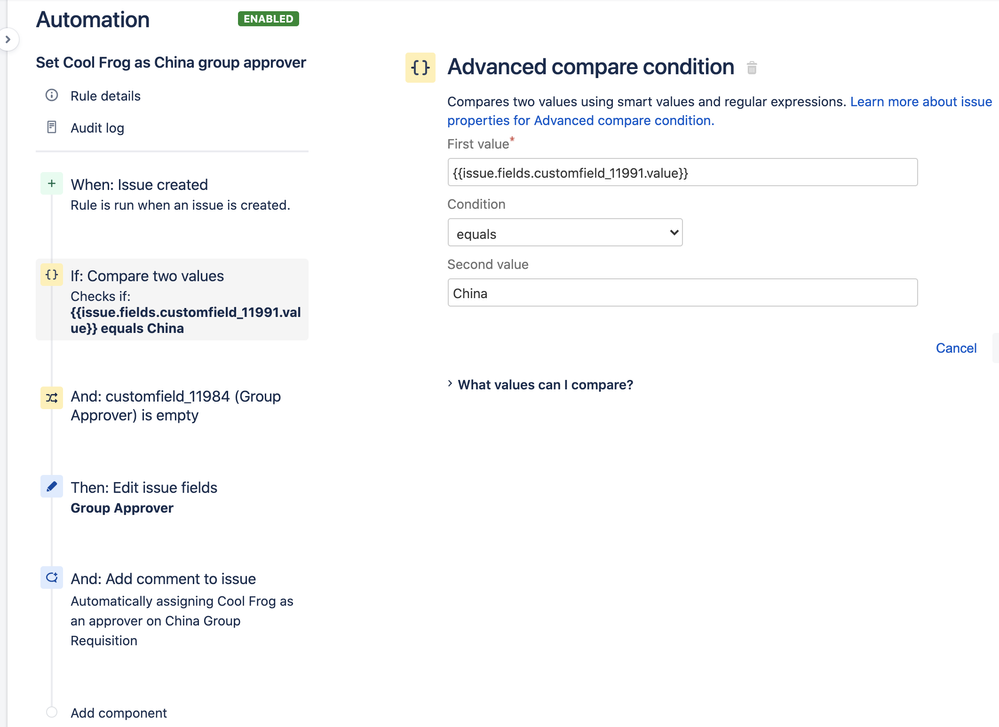
Task: Open Learn more about issue properties link
Action: pos(920,102)
